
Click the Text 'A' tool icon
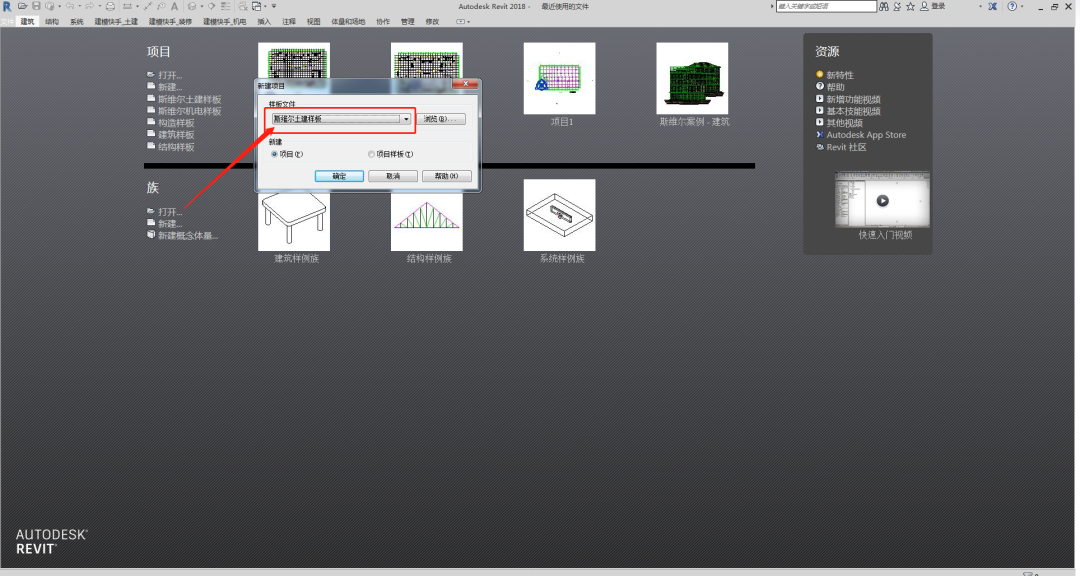tap(174, 6)
